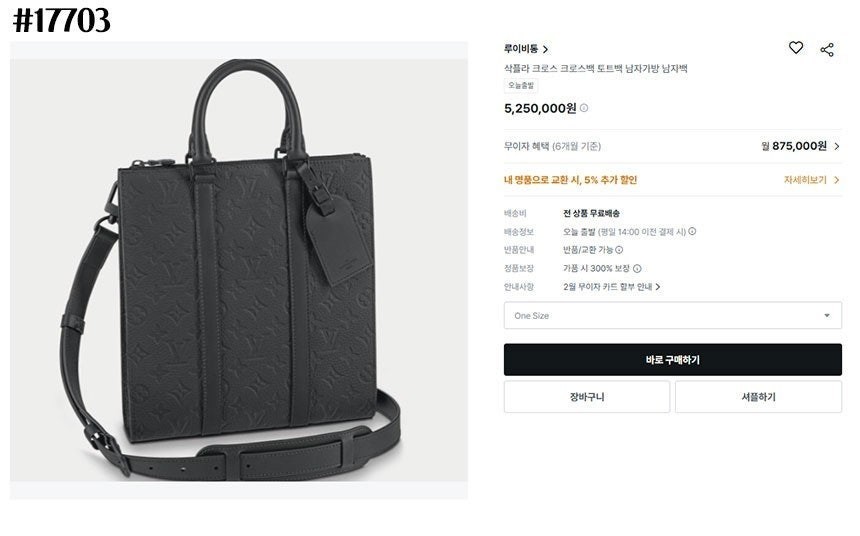The image size is (860, 536).
Task: Show price info icon beside 5,250,000원
Action: click(x=584, y=108)
